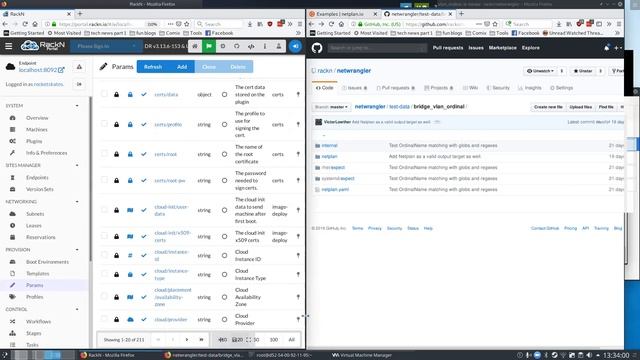This screenshot has height=360, width=640.
Task: Switch to Pull requests repo tab
Action: pos(395,88)
